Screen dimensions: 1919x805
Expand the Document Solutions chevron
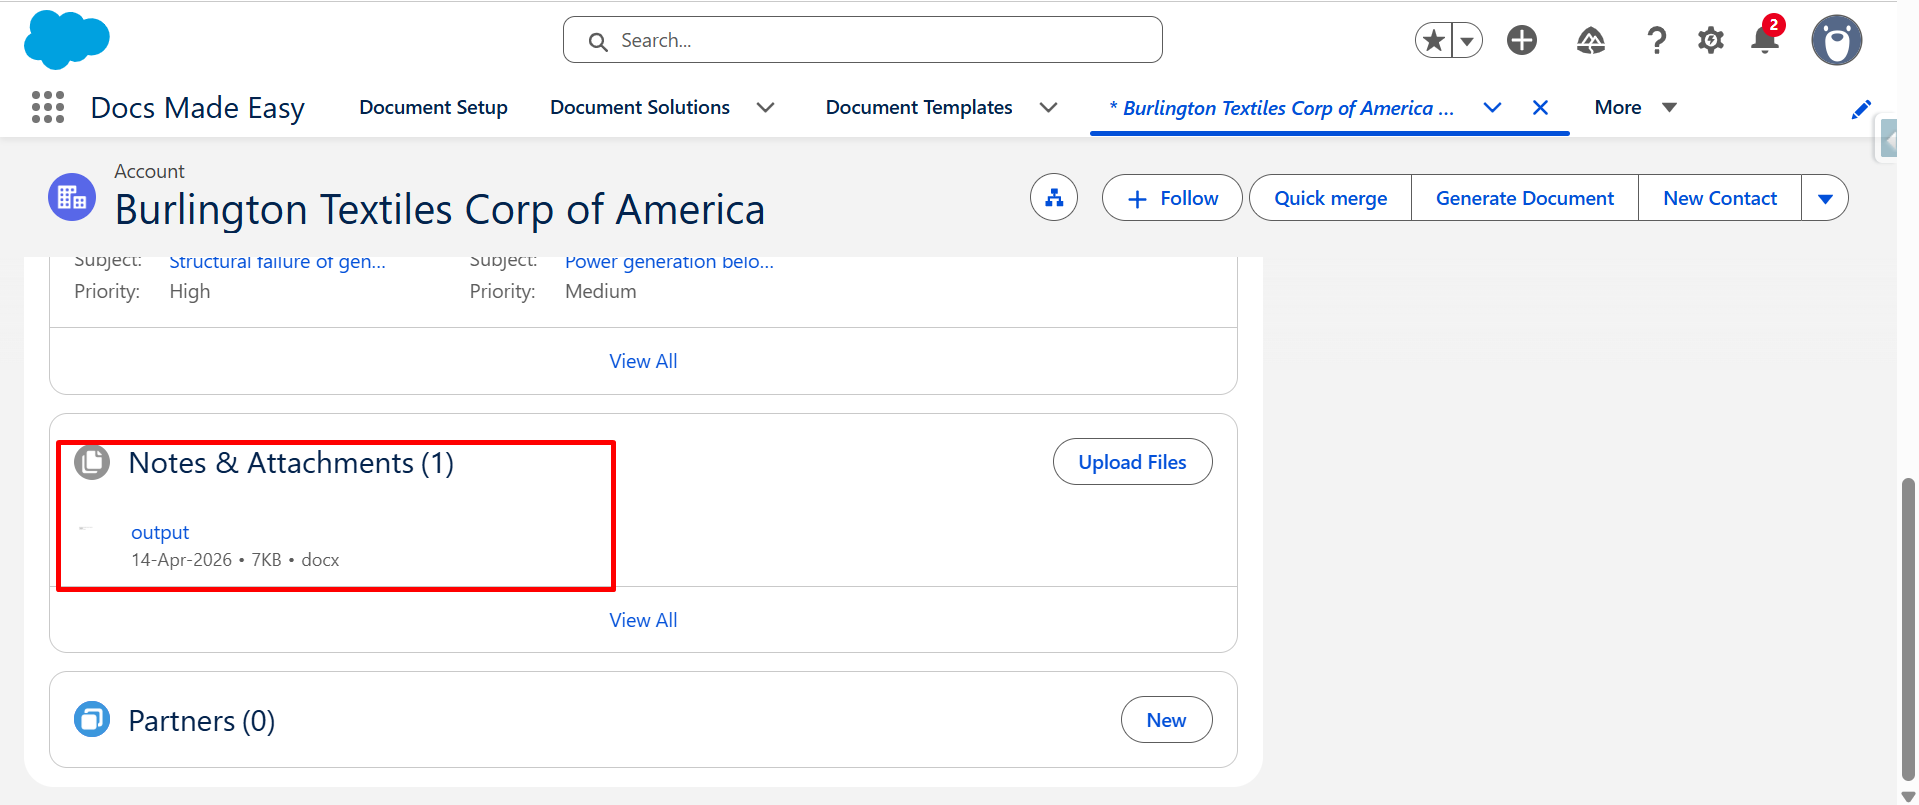(766, 107)
